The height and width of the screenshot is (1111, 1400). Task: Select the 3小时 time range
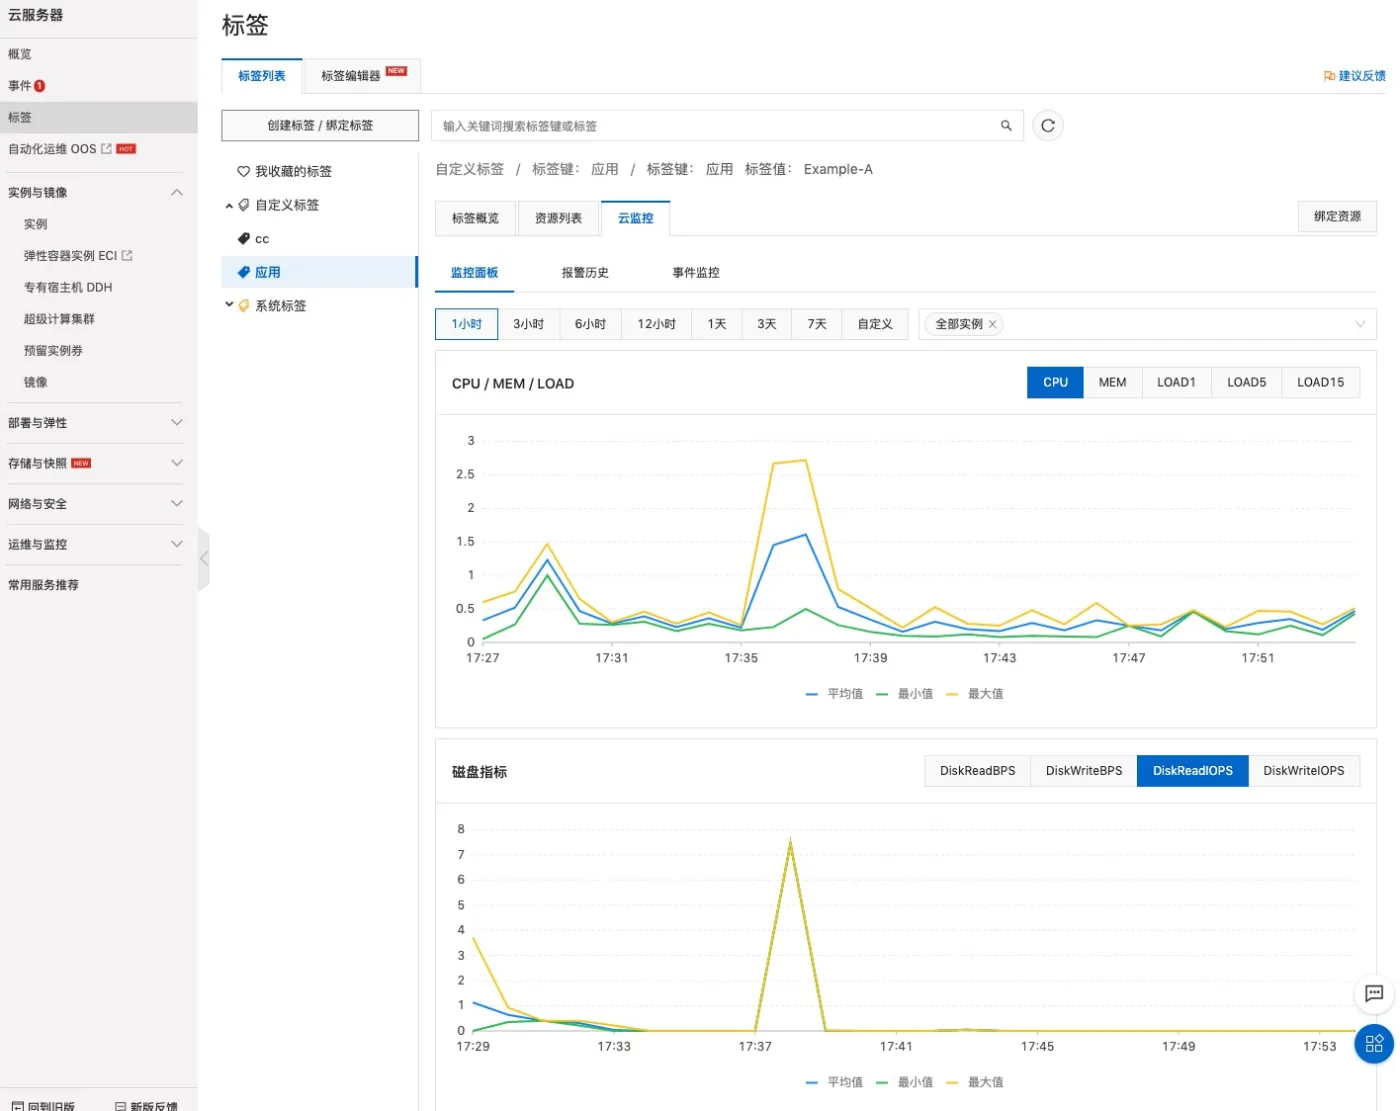[529, 324]
